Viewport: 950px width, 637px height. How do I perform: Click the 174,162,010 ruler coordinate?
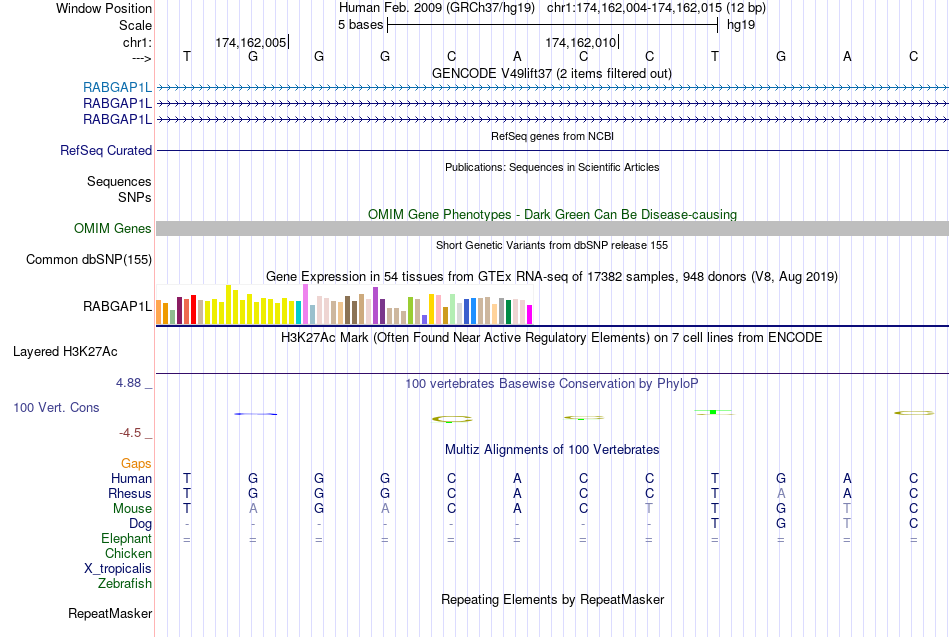[580, 42]
